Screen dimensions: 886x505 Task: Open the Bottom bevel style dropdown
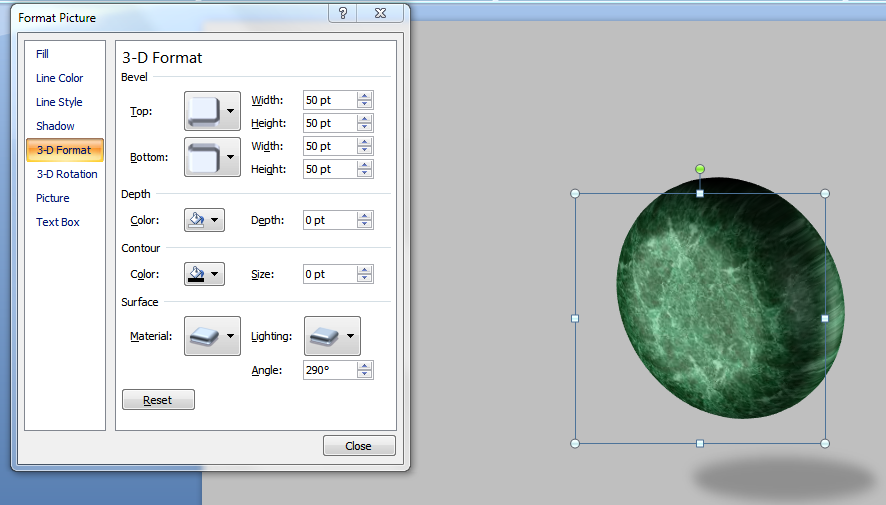[x=212, y=157]
